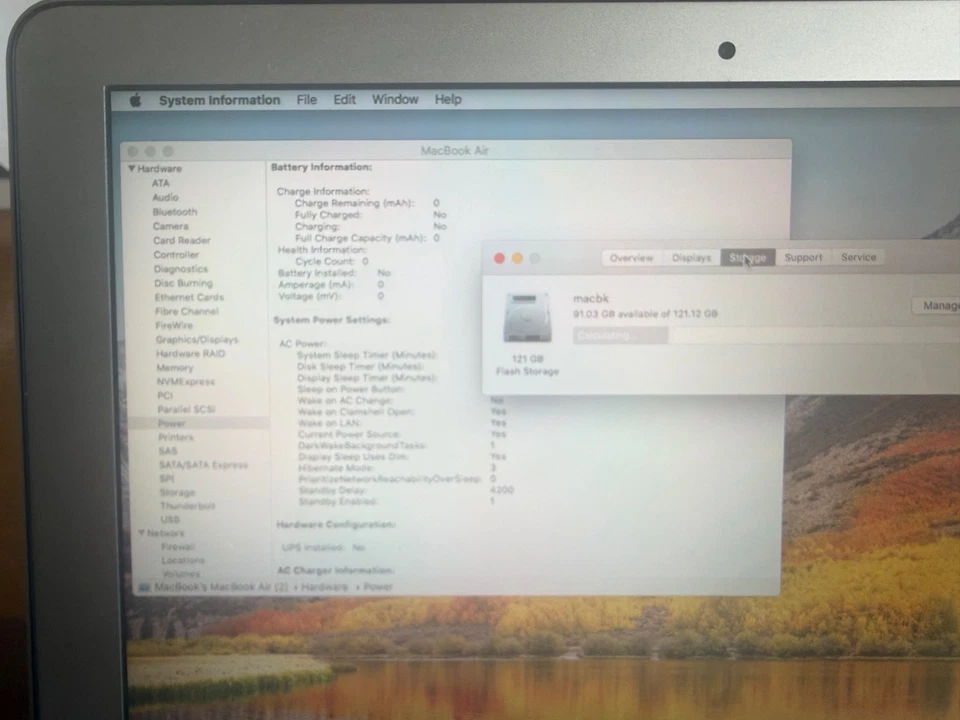Click the MacBook Air window title bar

pyautogui.click(x=454, y=151)
